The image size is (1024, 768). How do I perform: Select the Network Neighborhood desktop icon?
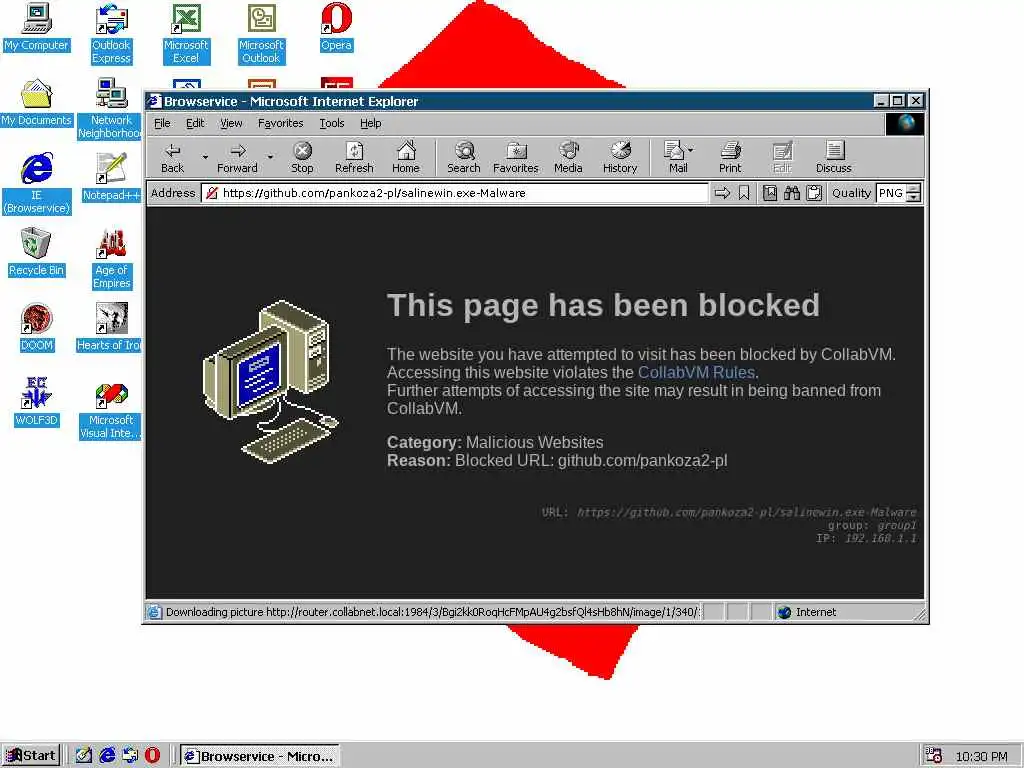pos(110,109)
